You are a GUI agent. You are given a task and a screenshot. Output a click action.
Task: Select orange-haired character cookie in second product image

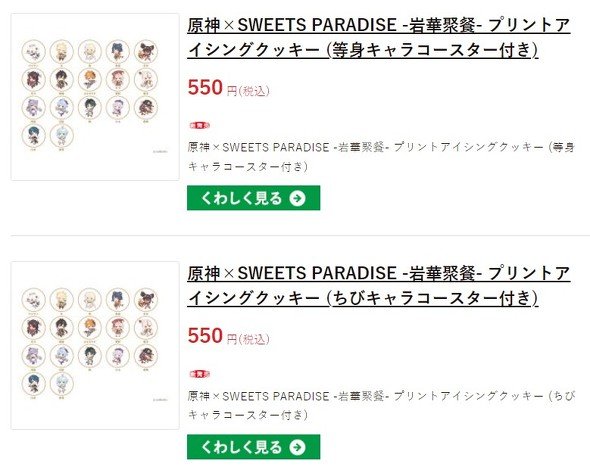(x=90, y=328)
